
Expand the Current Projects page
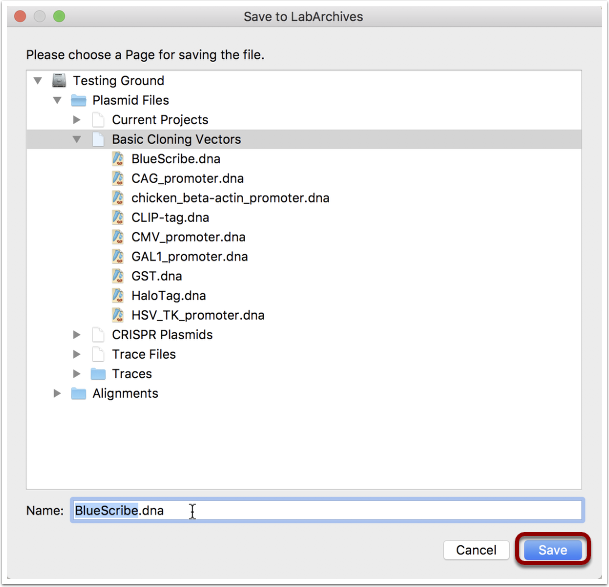(x=77, y=120)
